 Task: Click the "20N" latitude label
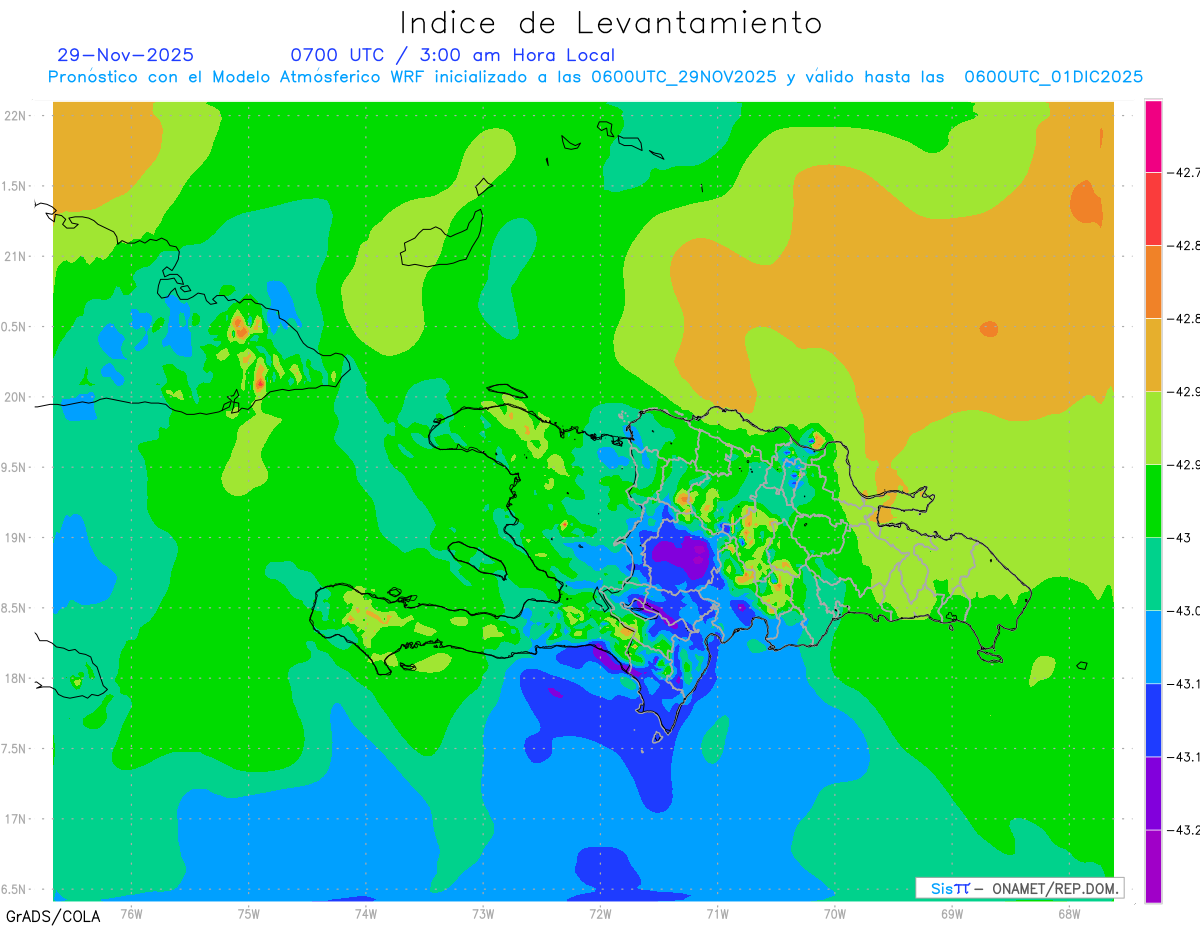point(16,397)
